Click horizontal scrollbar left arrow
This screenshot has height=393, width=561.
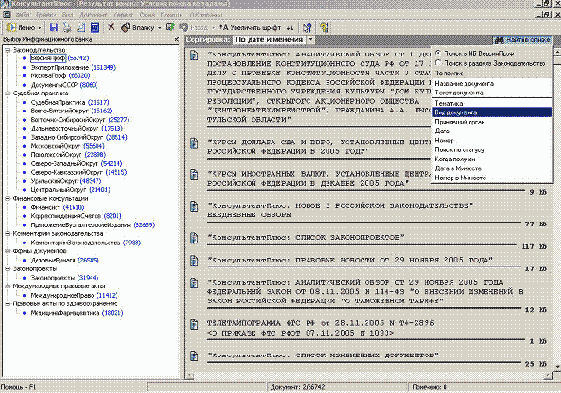click(x=190, y=376)
